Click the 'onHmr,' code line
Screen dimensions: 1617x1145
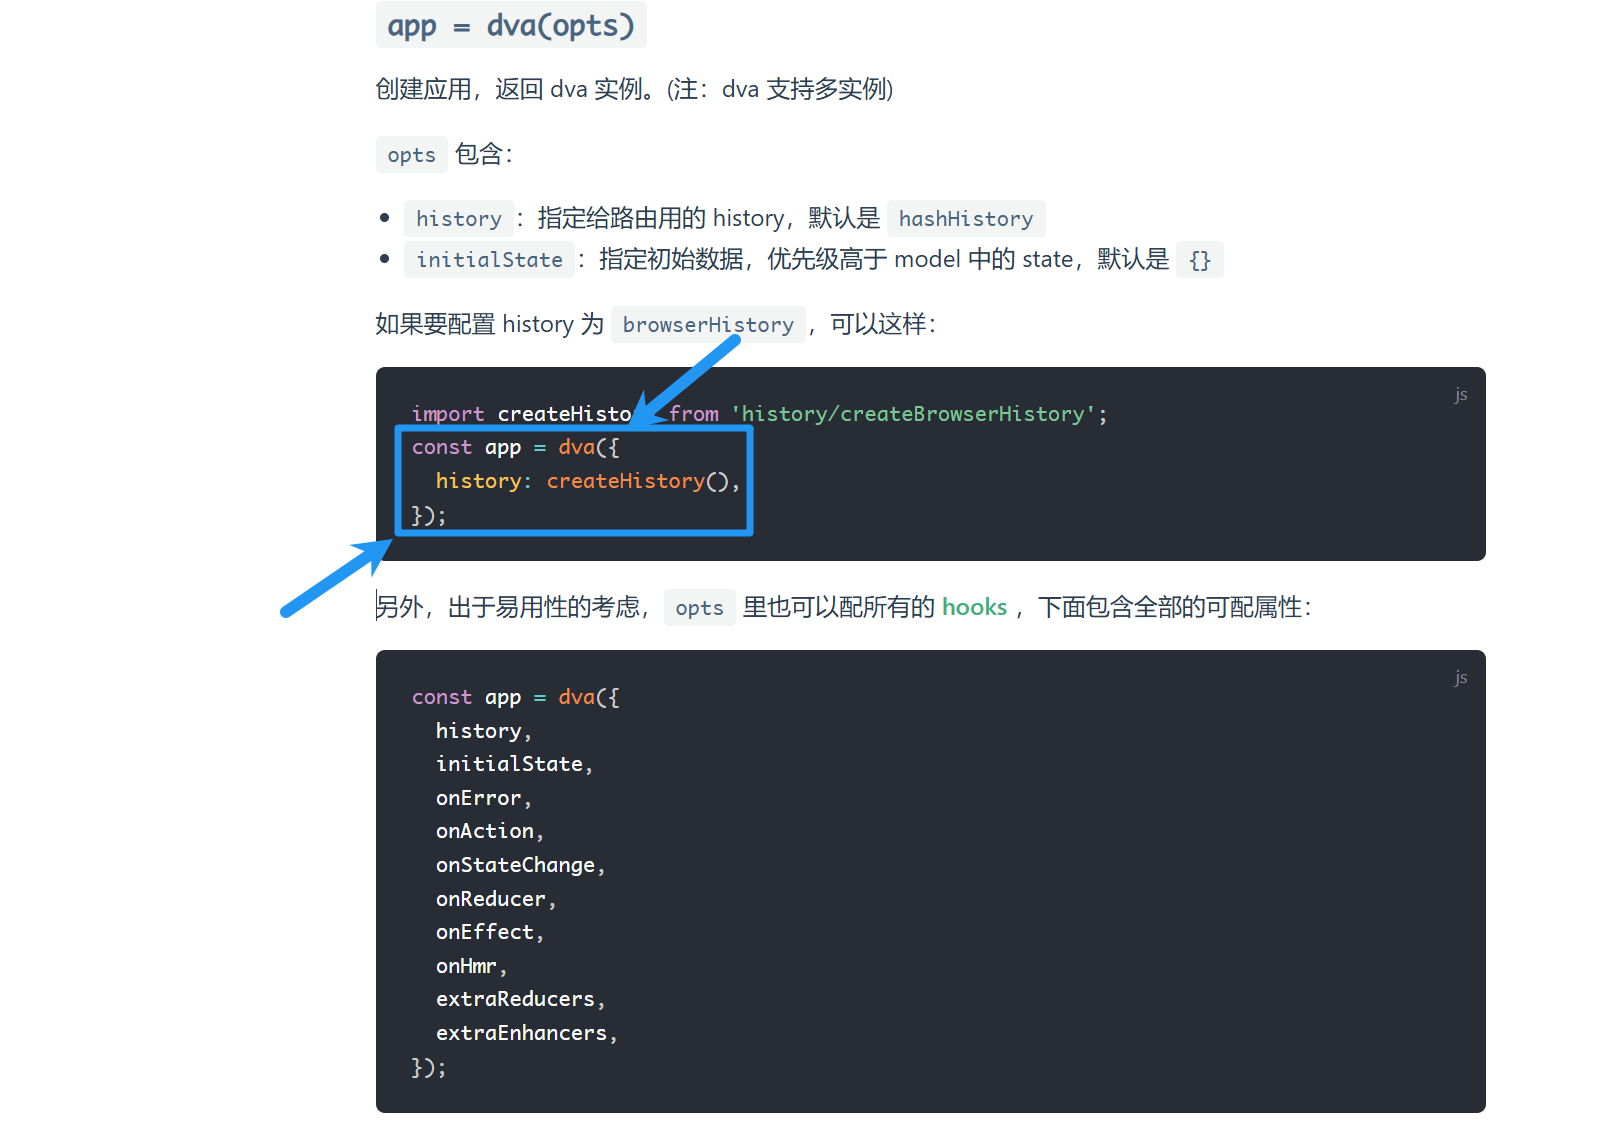click(x=472, y=966)
